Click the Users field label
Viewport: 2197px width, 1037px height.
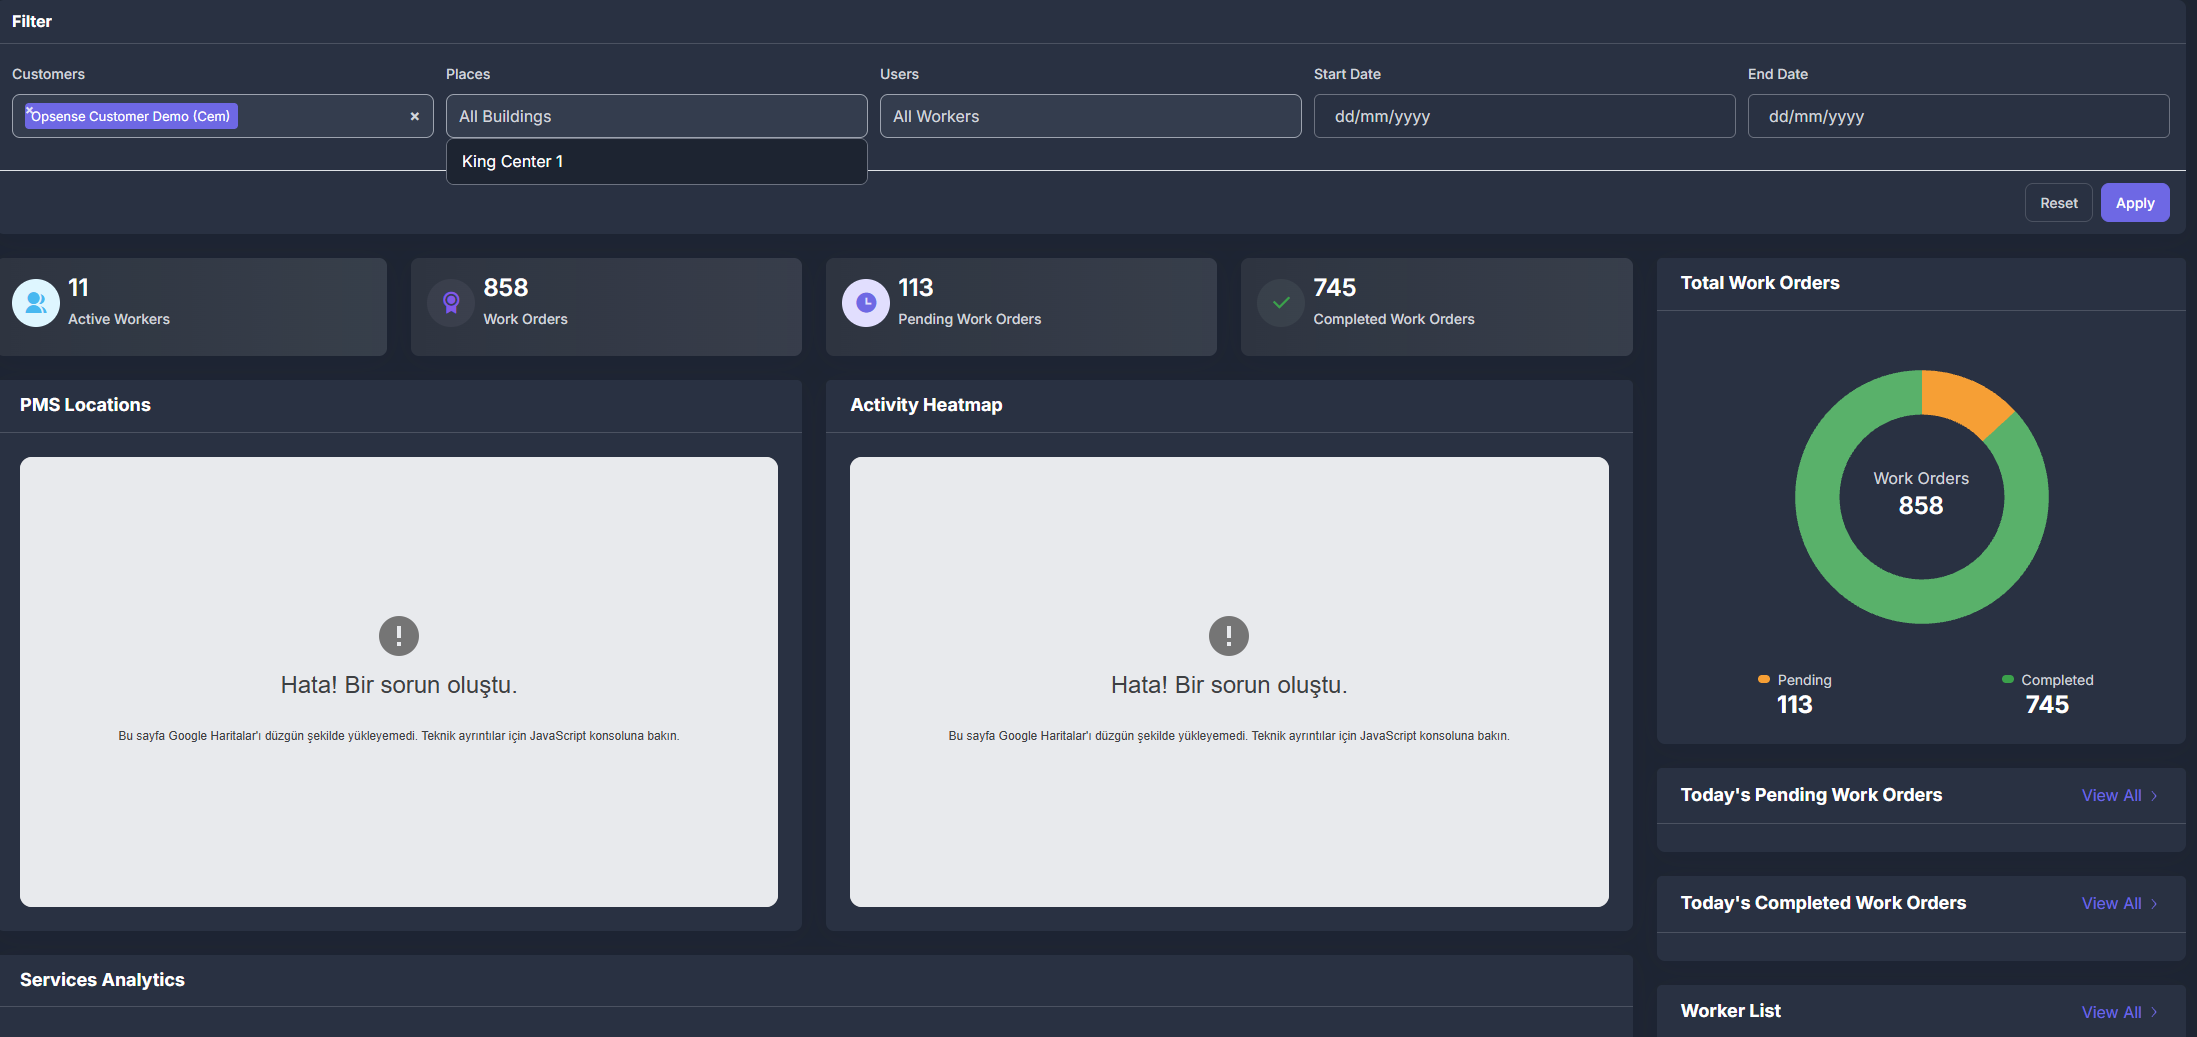click(899, 74)
